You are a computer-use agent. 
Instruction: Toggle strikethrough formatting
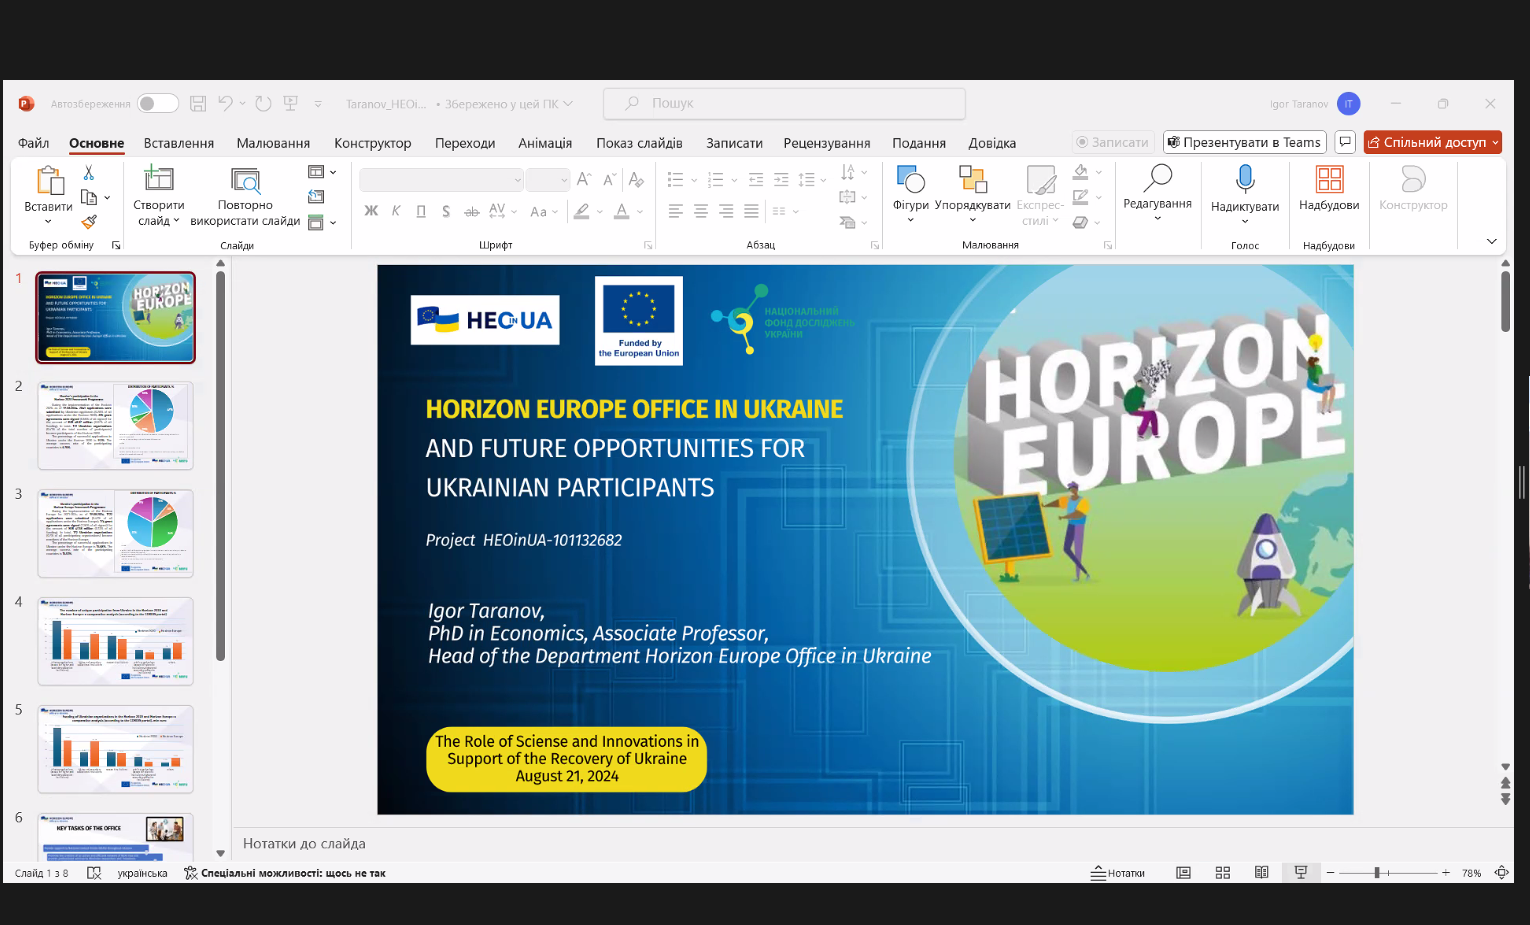[471, 211]
